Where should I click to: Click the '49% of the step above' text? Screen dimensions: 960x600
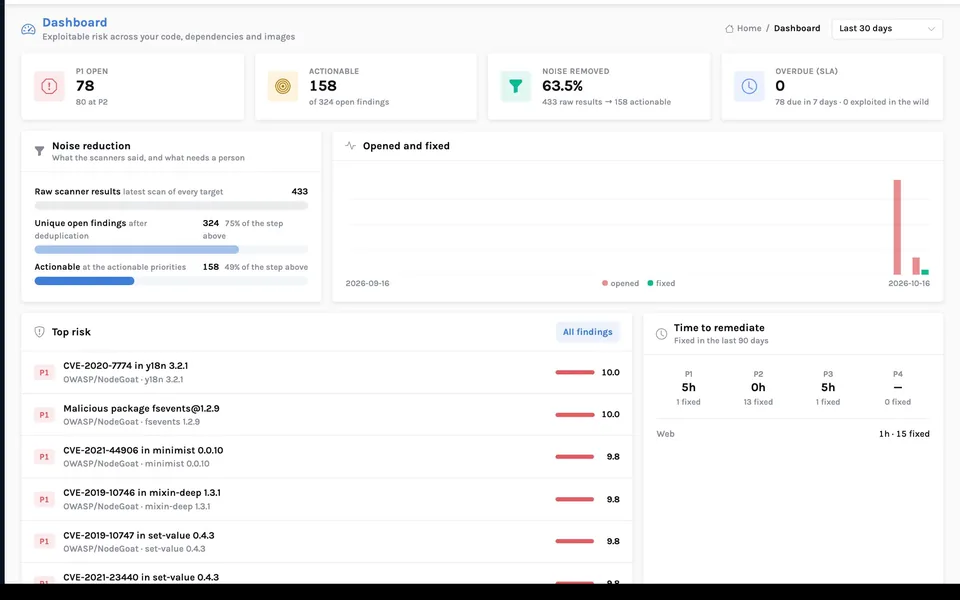tap(266, 268)
